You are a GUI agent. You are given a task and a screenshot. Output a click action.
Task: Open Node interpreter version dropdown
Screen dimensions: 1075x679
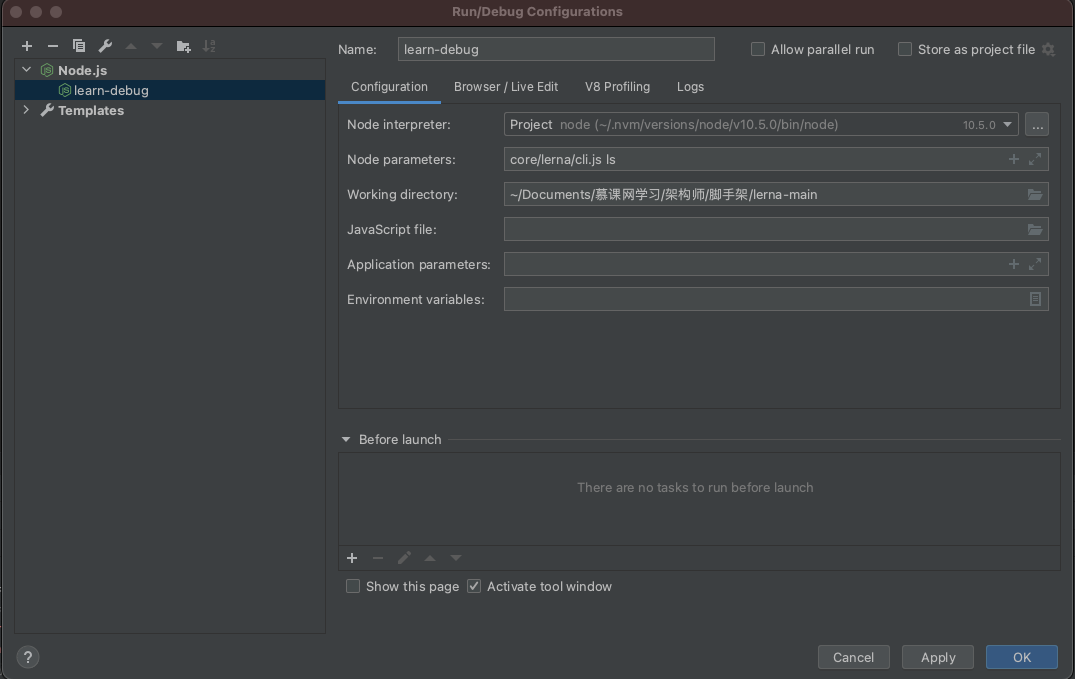tap(1007, 125)
